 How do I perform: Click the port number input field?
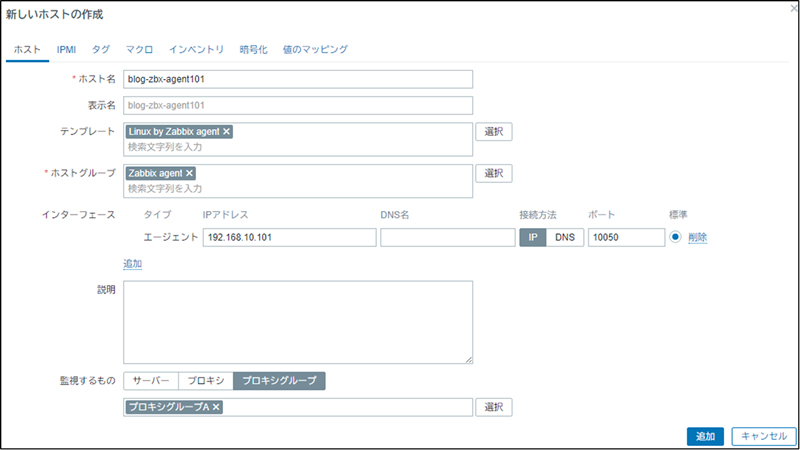click(626, 237)
